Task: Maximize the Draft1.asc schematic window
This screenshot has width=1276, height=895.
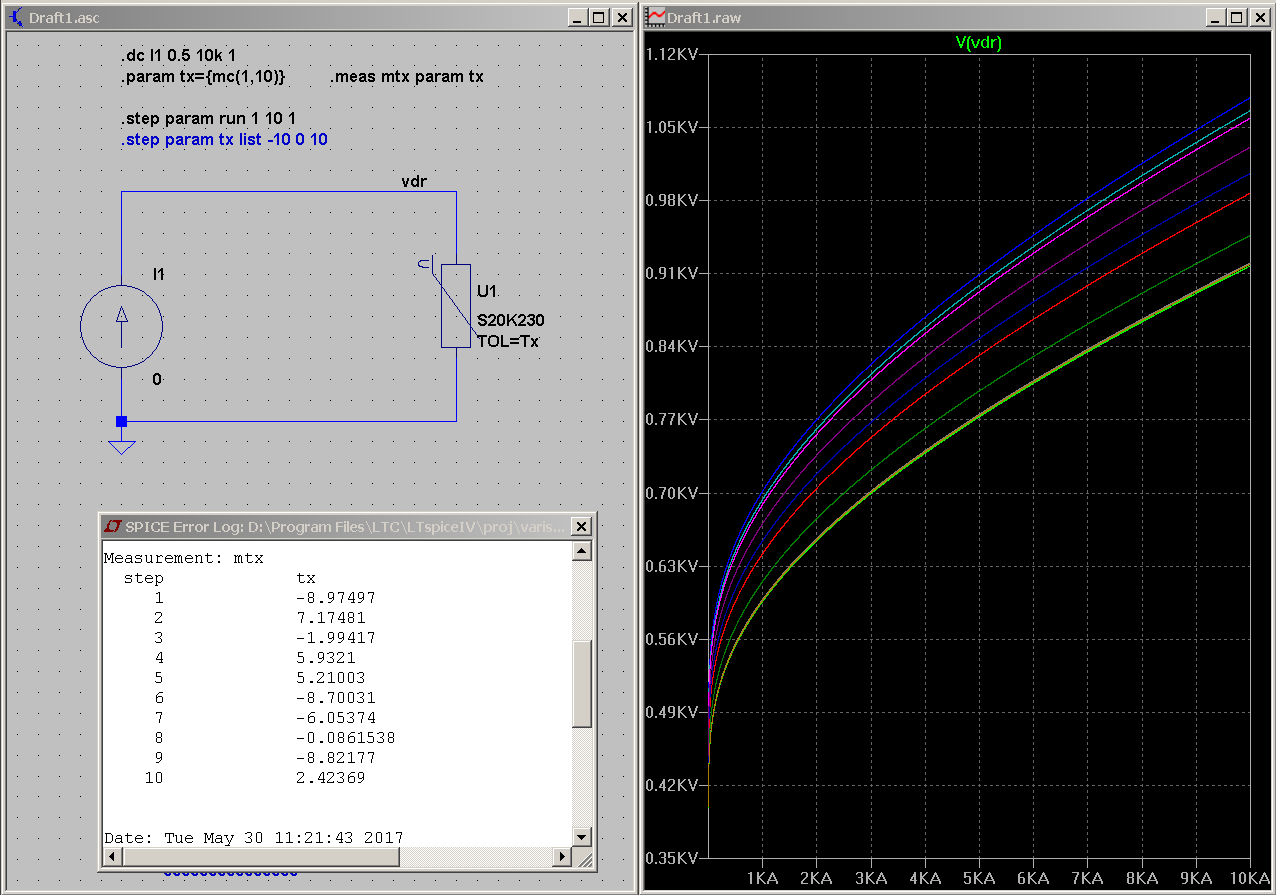Action: 598,17
